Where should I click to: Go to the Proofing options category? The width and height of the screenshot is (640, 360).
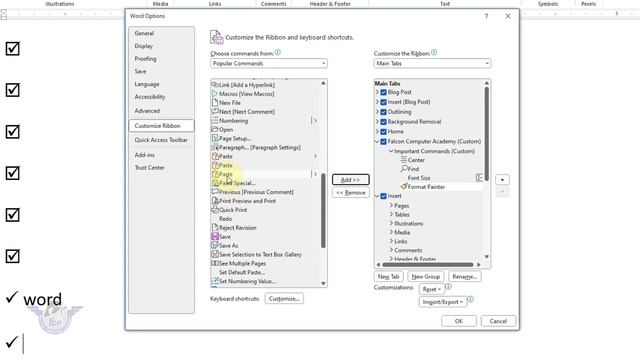pos(162,59)
